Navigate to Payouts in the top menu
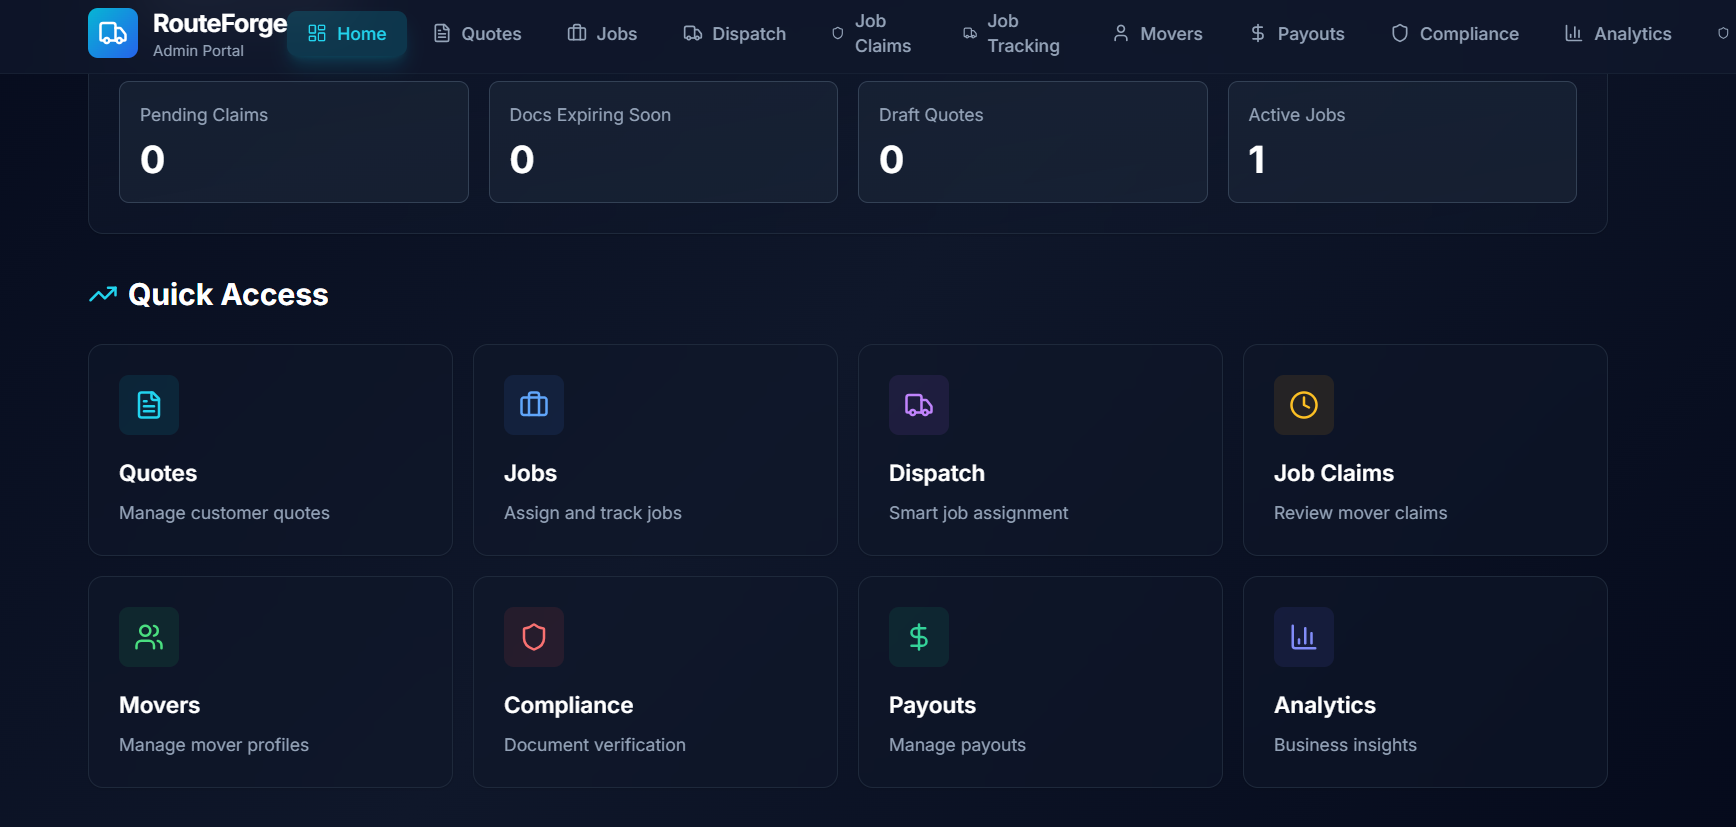The width and height of the screenshot is (1736, 827). (1297, 34)
